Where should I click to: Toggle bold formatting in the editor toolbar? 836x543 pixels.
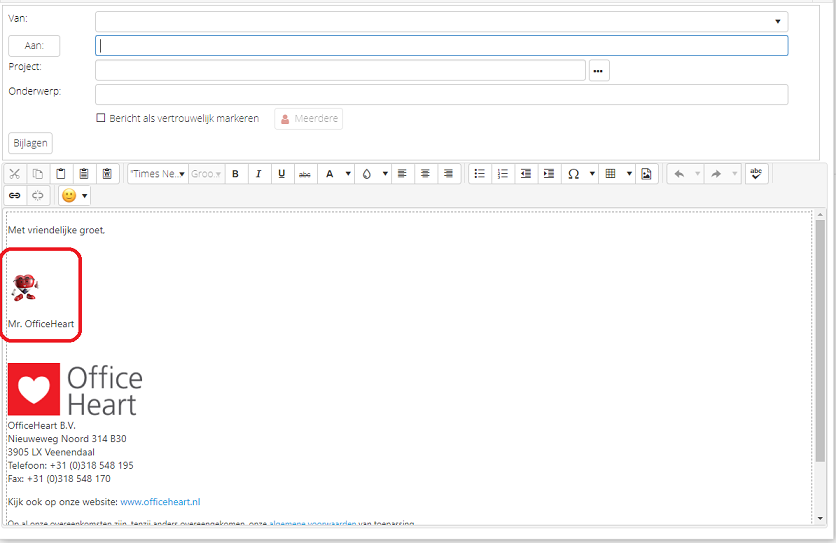click(235, 174)
